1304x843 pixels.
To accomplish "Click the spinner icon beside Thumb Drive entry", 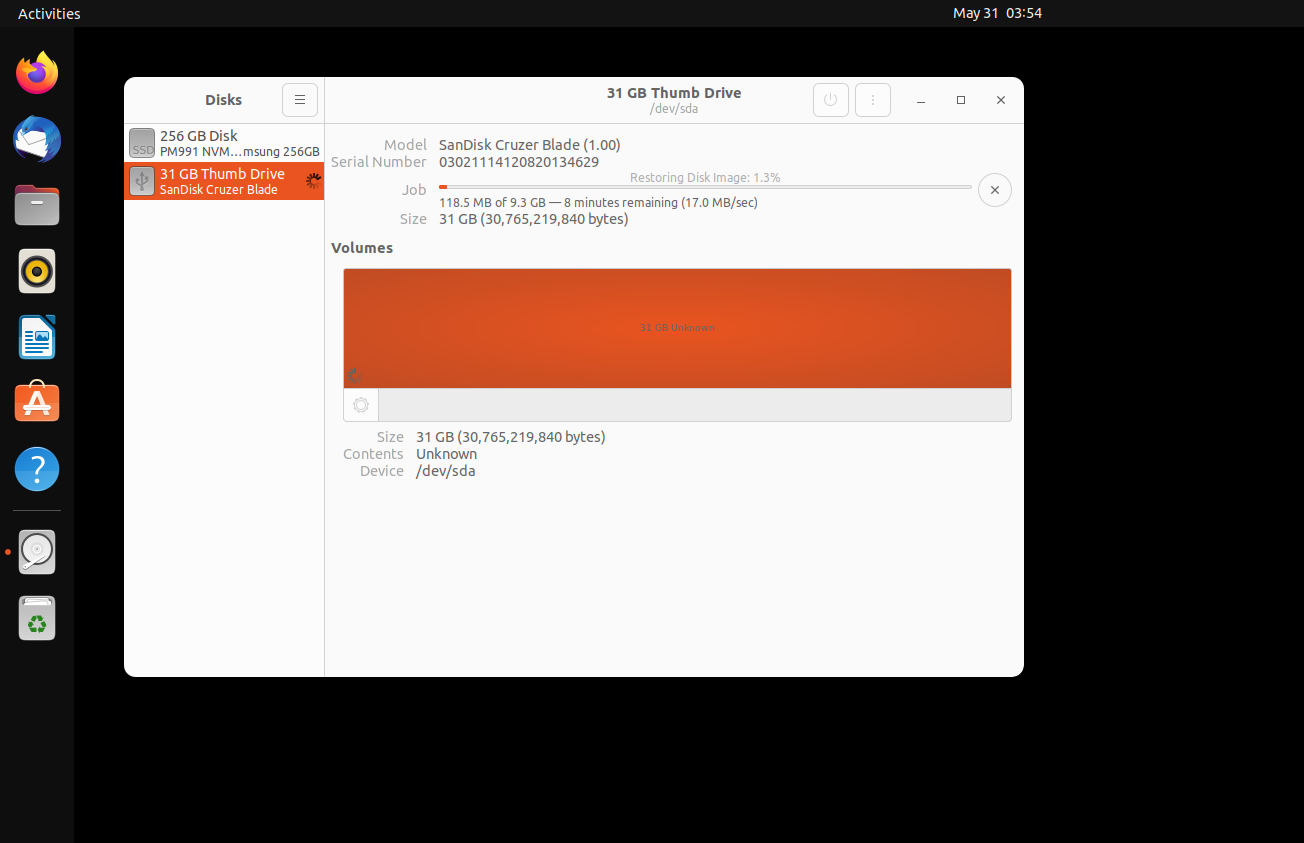I will pyautogui.click(x=313, y=181).
